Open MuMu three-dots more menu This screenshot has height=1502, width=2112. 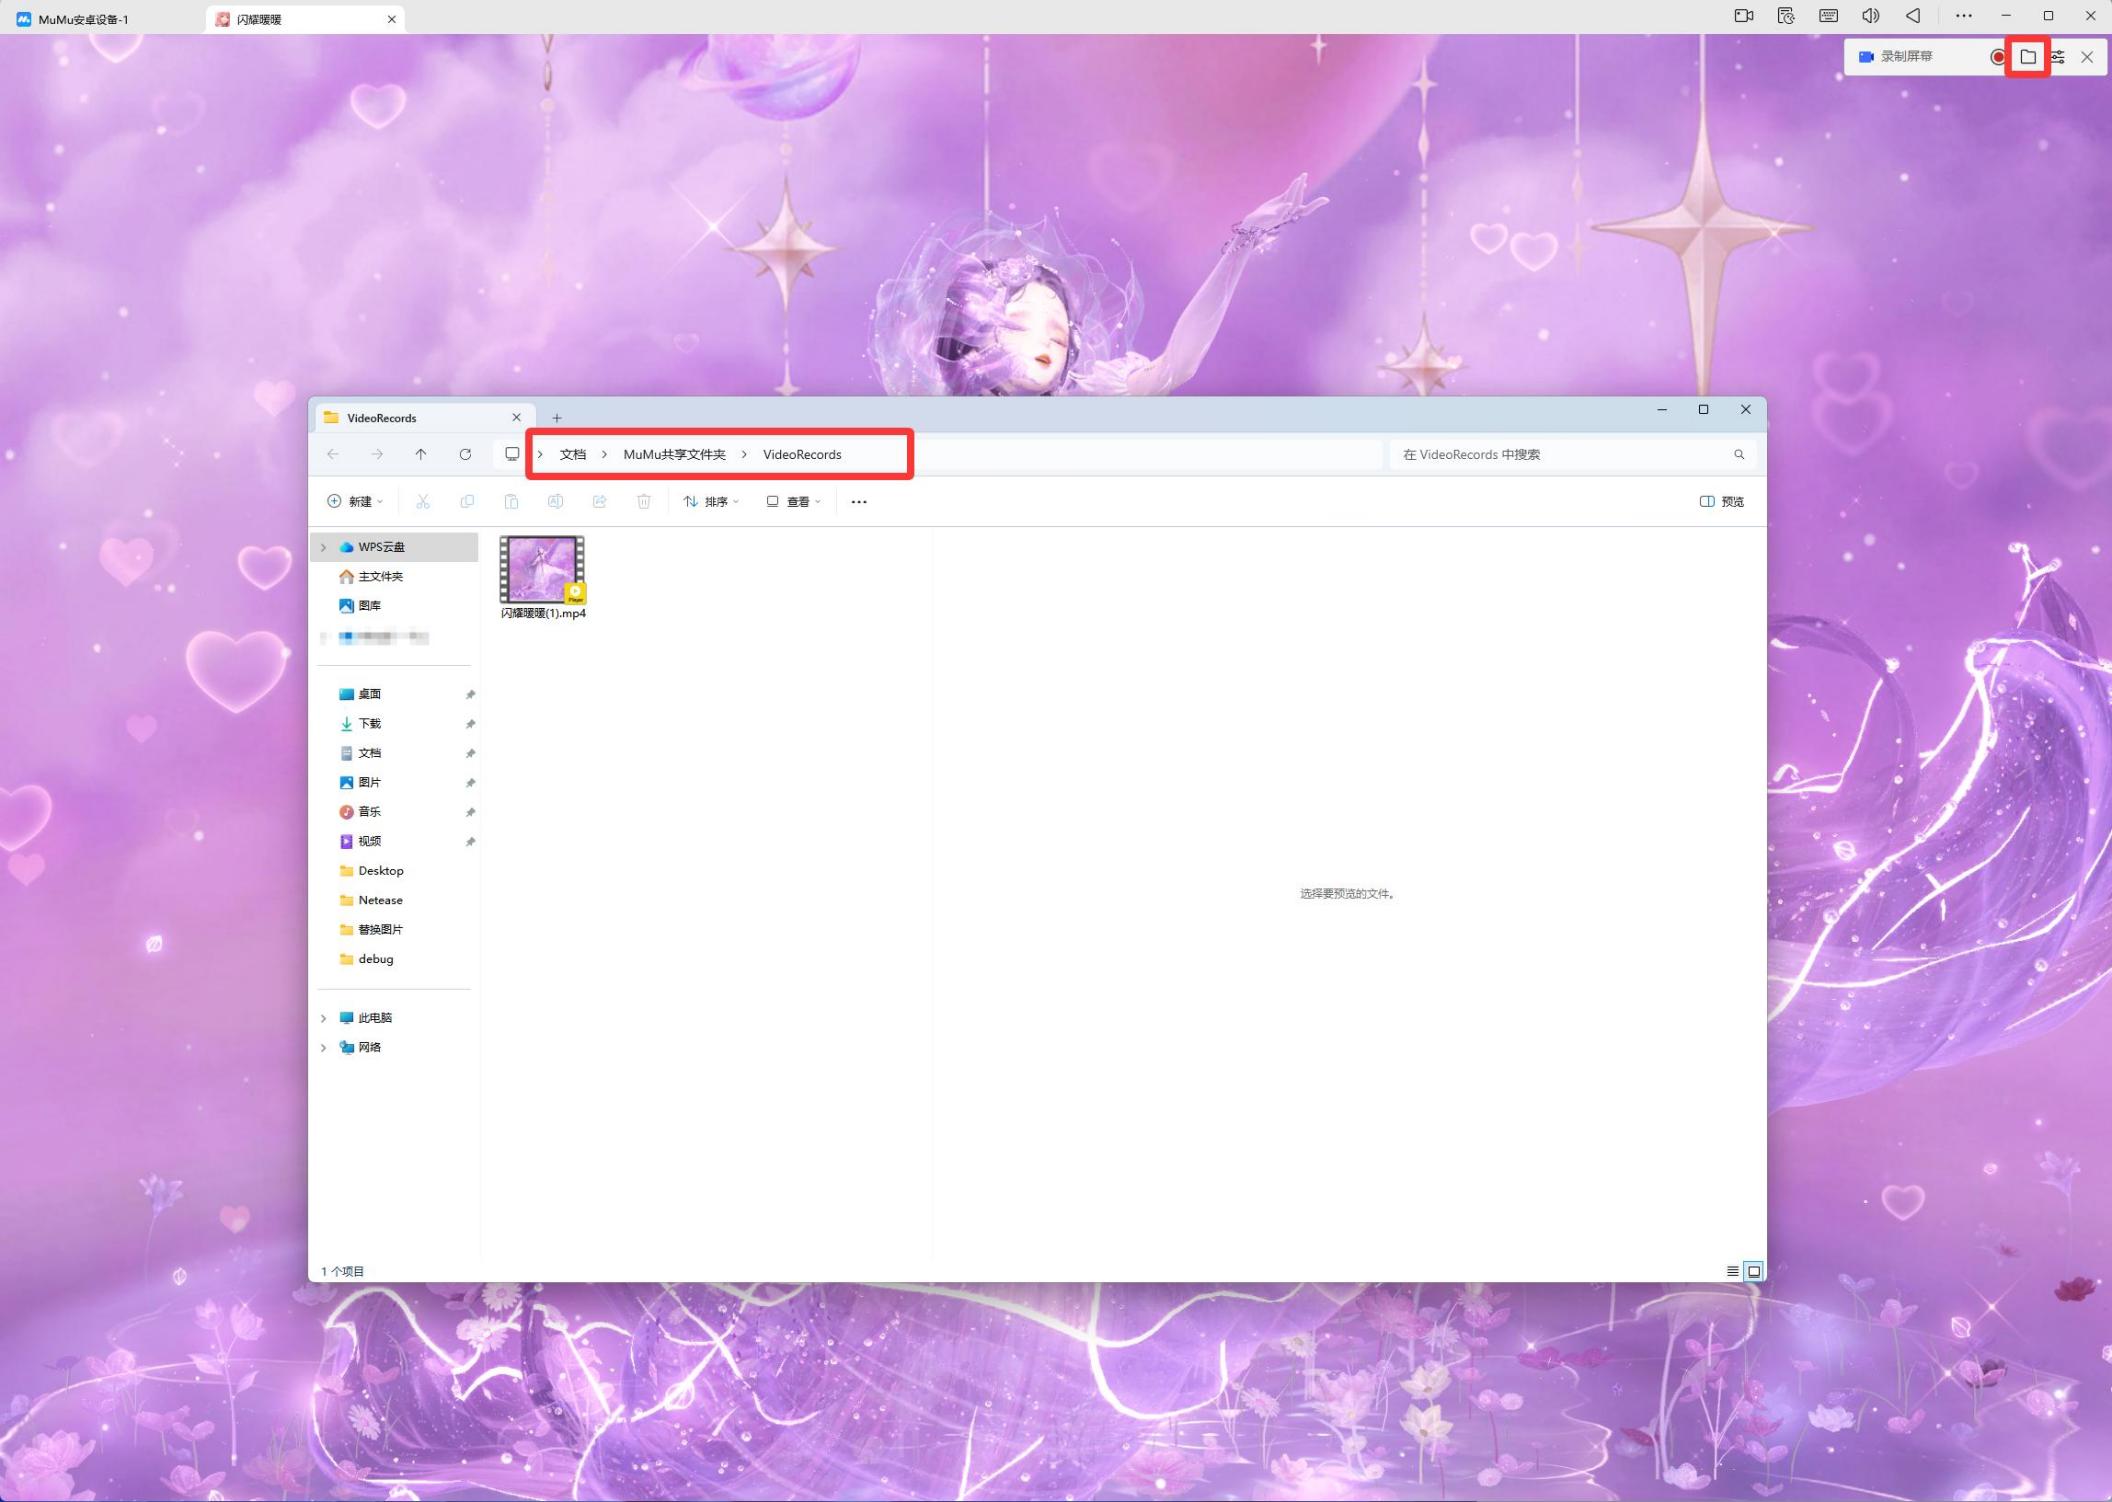coord(1963,16)
